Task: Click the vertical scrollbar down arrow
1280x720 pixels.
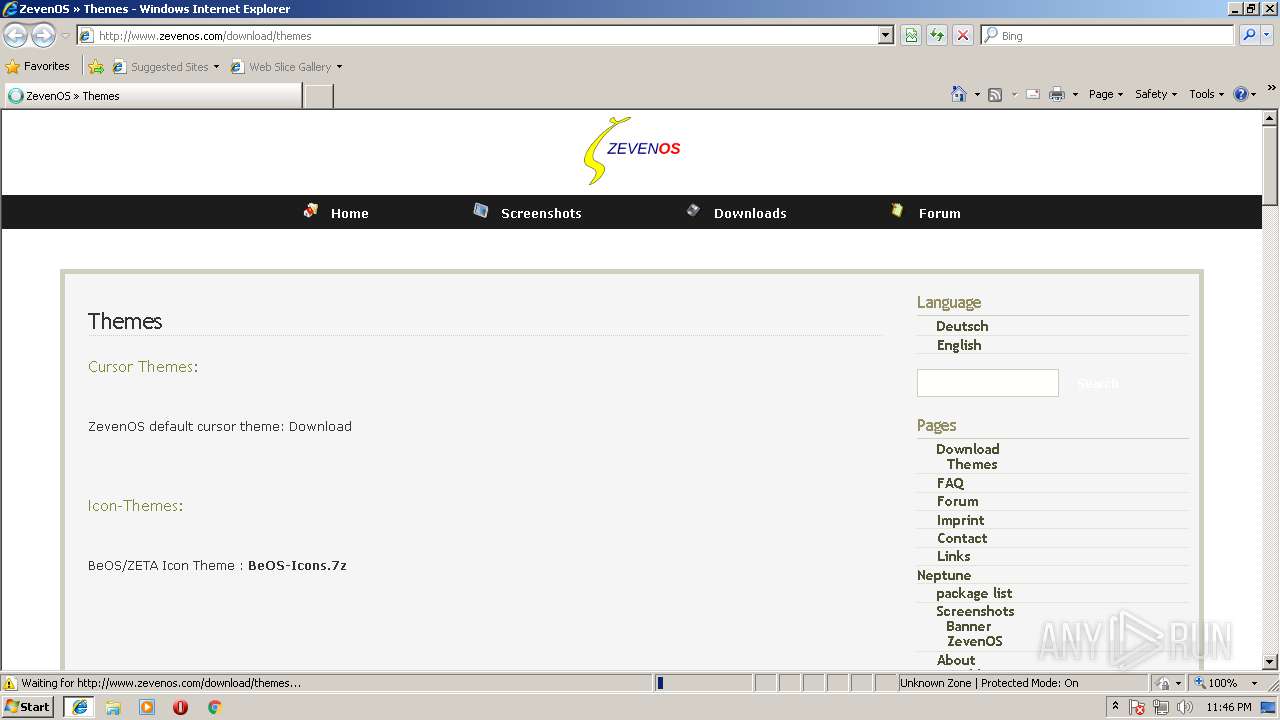Action: (x=1270, y=661)
